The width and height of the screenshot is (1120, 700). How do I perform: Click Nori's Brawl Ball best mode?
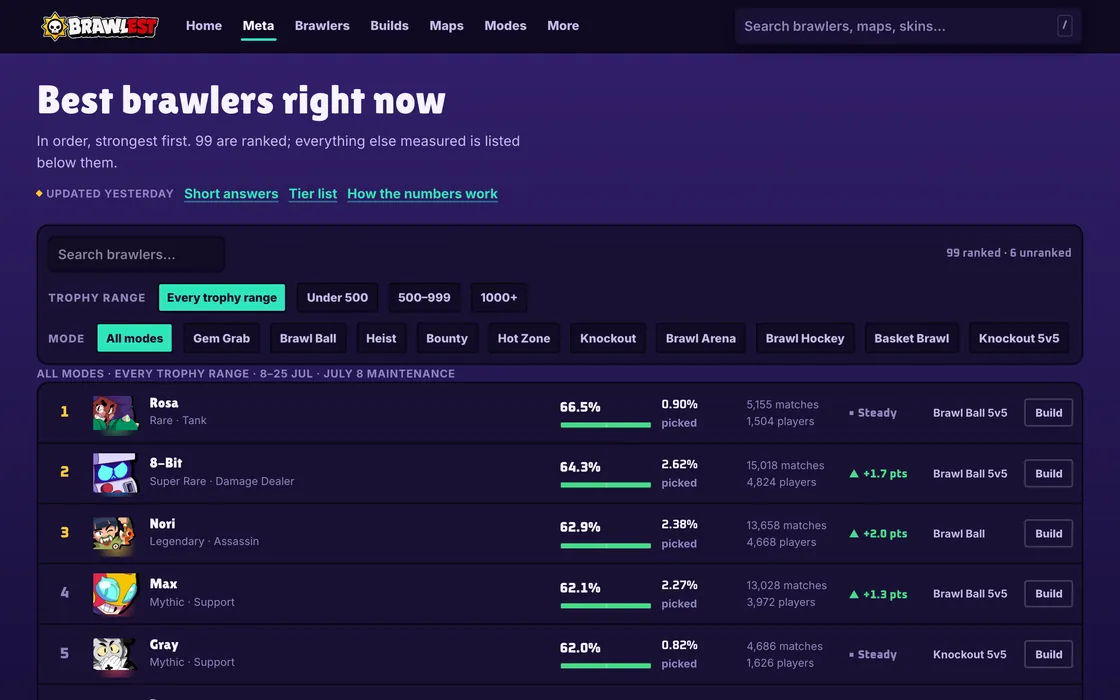pos(959,533)
